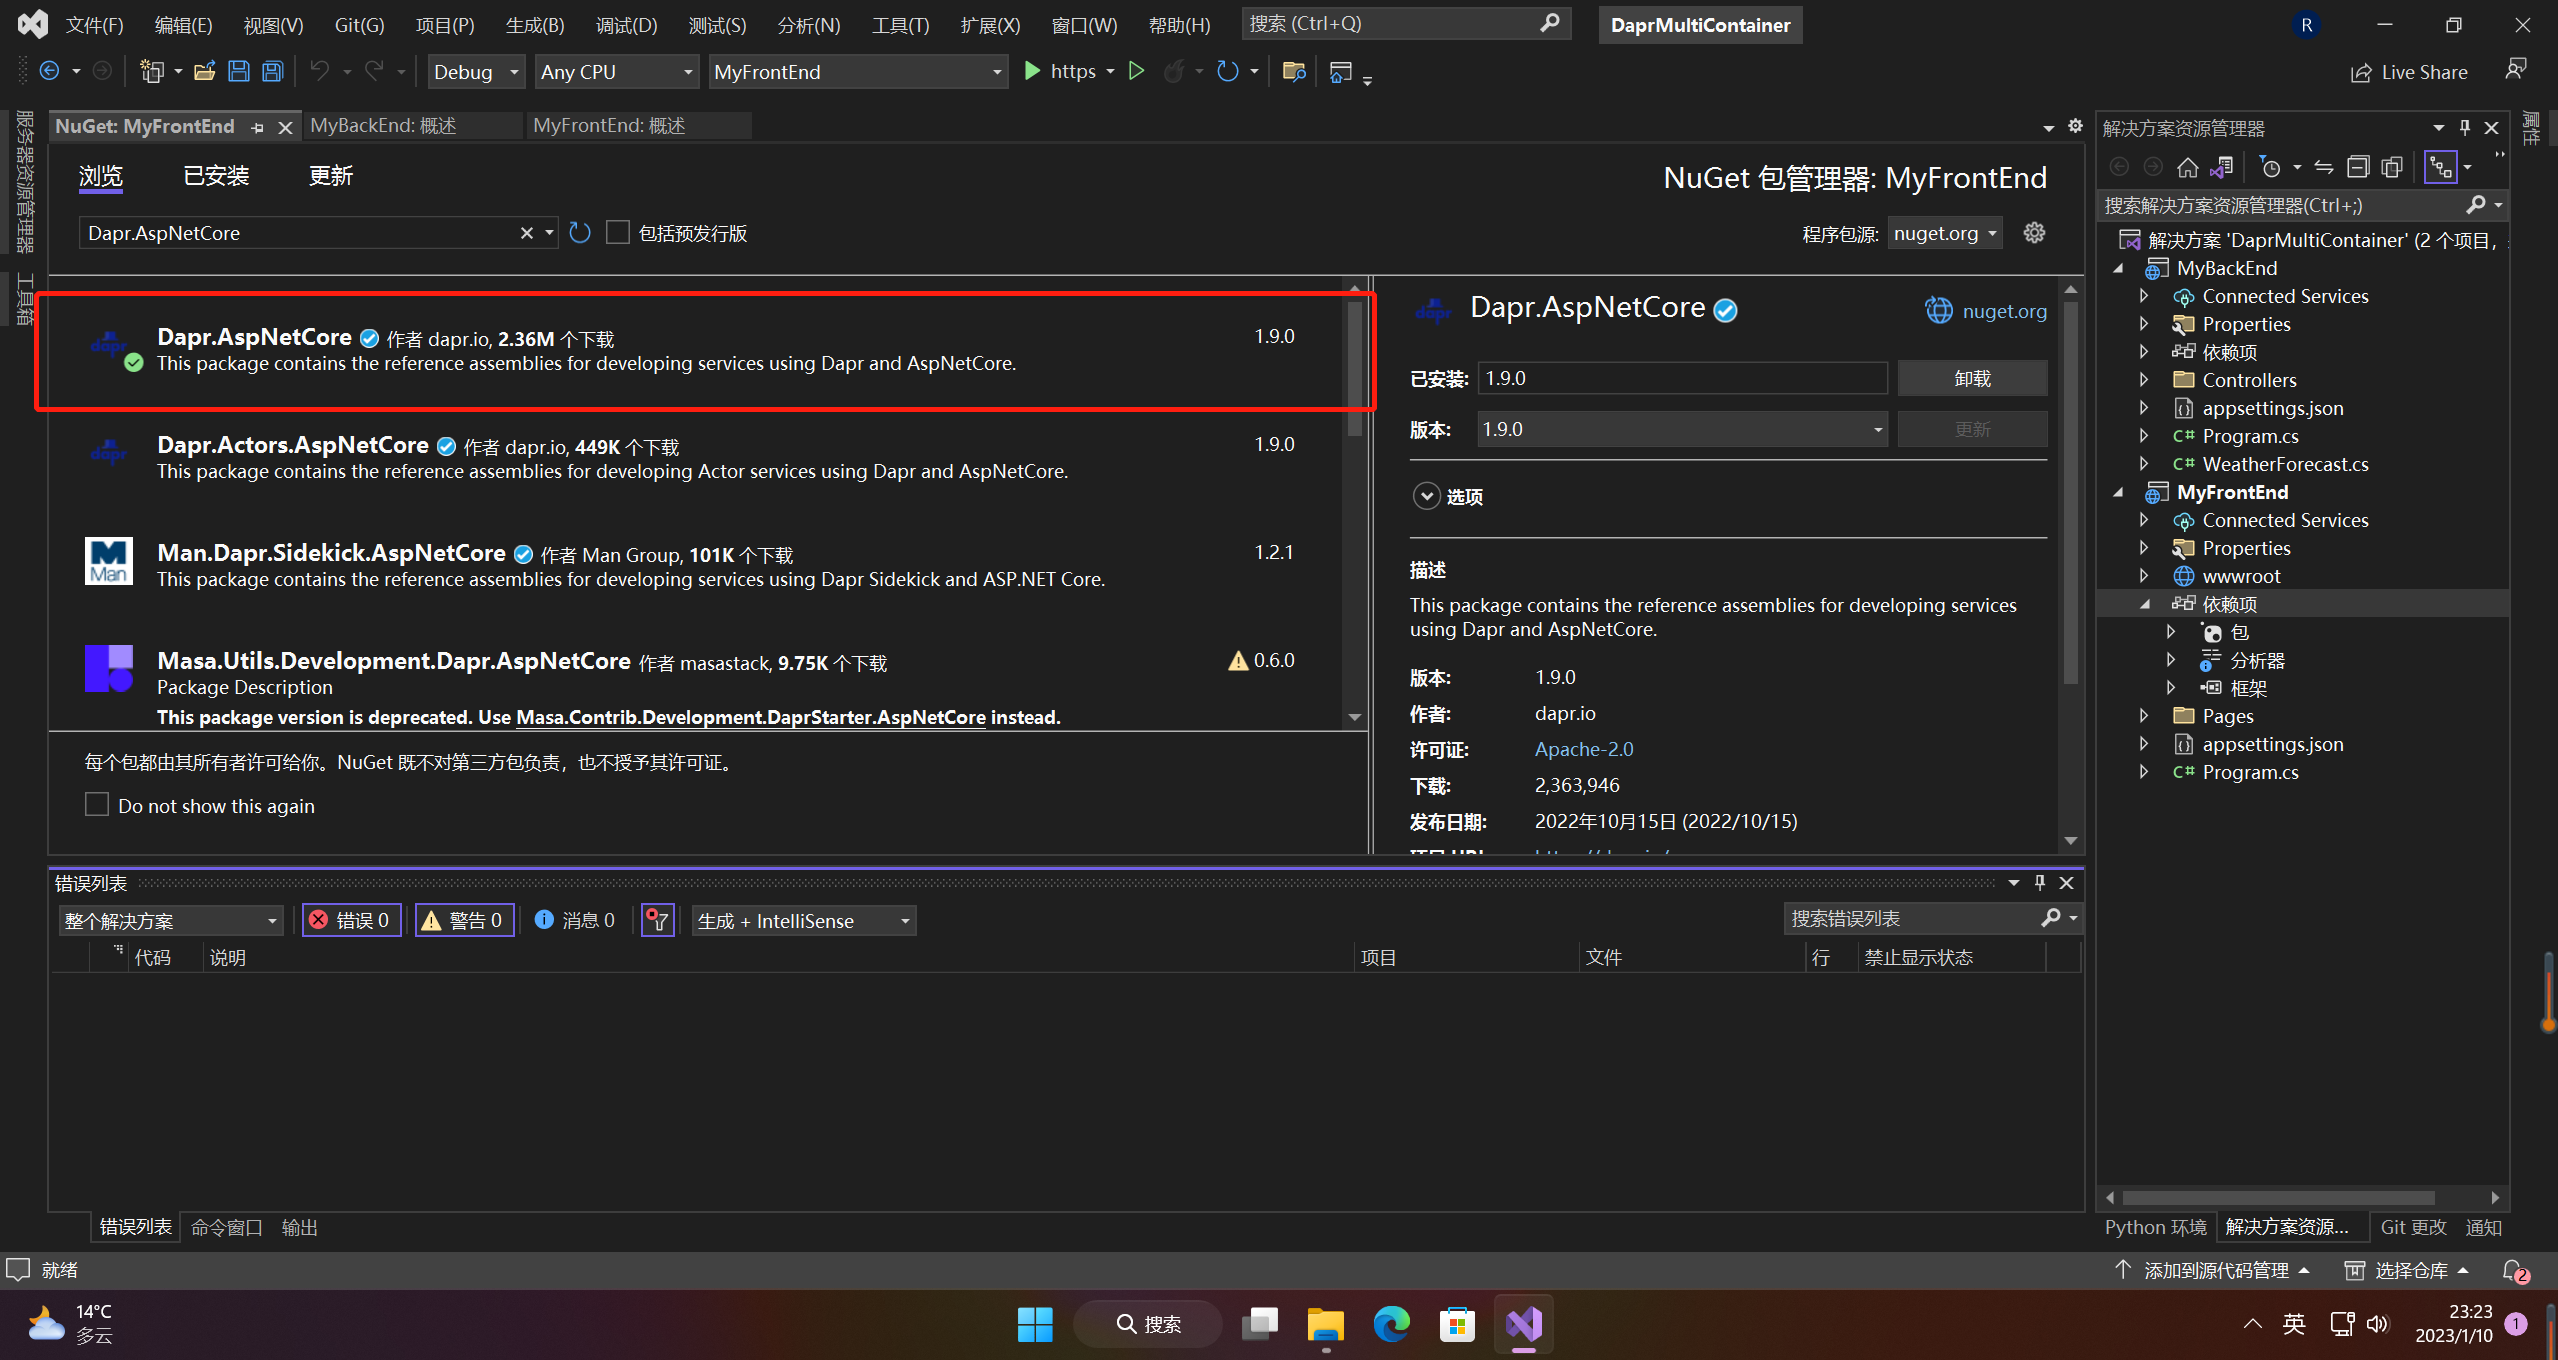
Task: Click Collapse All icon in Solution Explorer
Action: [2358, 167]
